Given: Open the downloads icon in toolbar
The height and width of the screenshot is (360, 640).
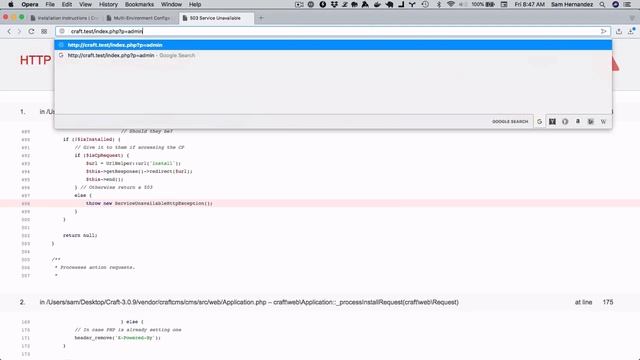Looking at the screenshot, I should 631,31.
